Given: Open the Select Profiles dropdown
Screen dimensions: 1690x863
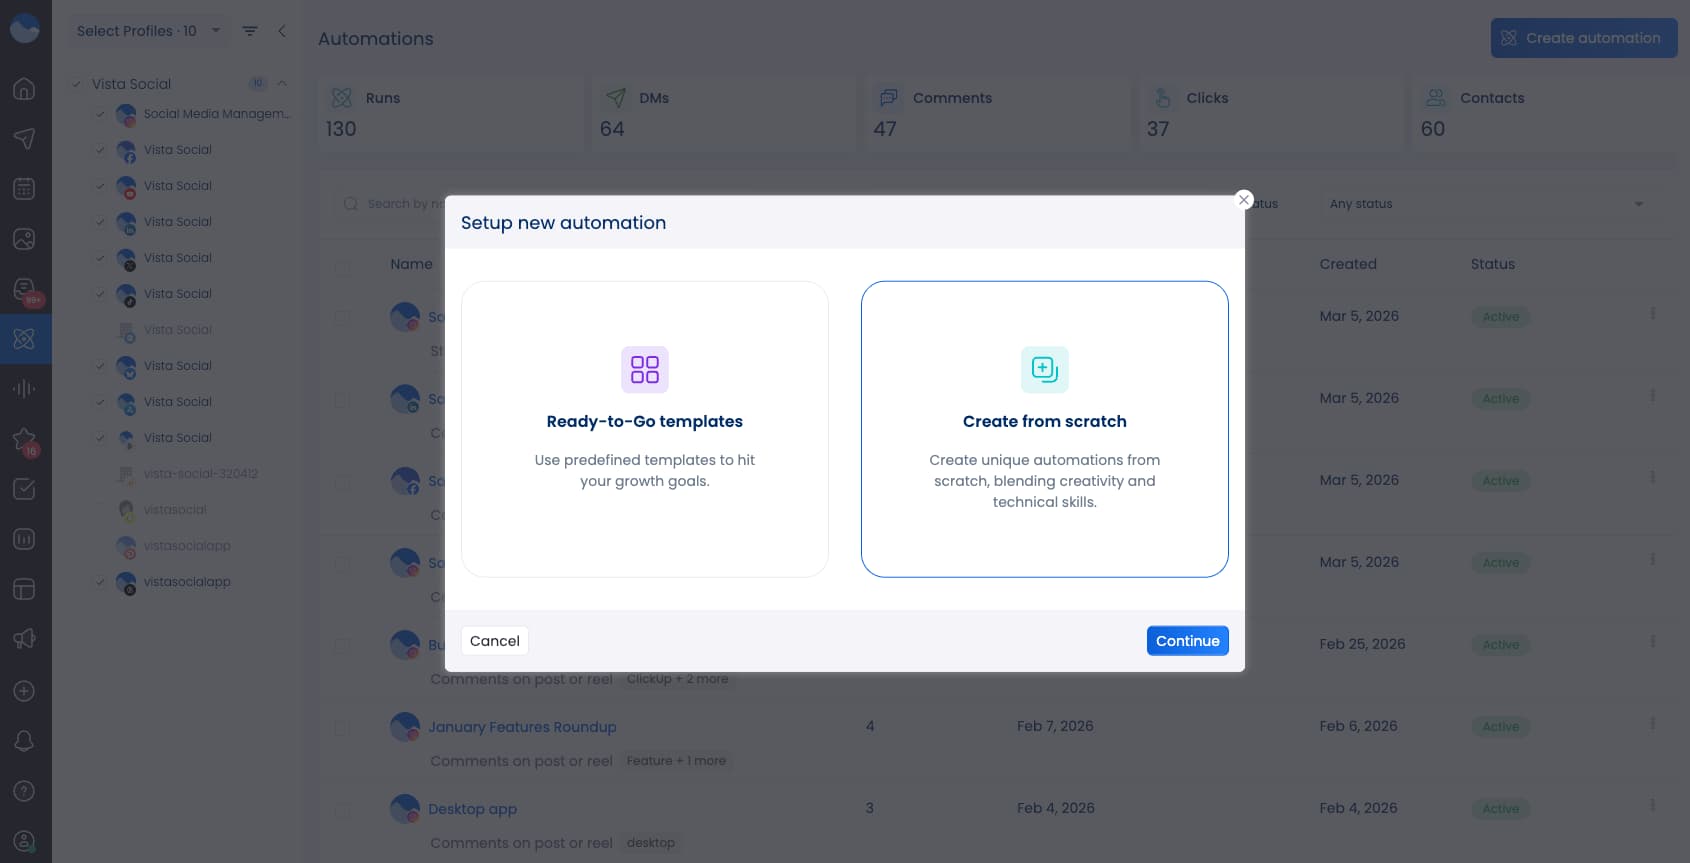Looking at the screenshot, I should (148, 31).
